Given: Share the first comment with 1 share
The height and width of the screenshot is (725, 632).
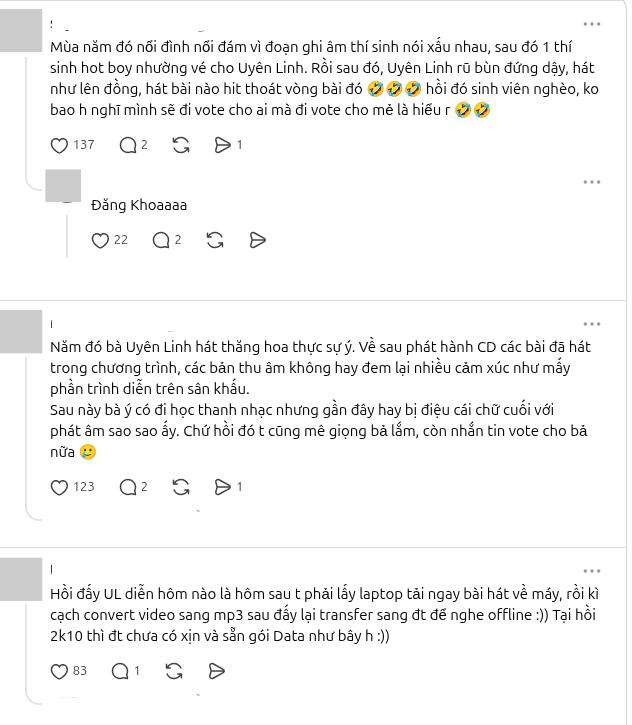Looking at the screenshot, I should click(222, 146).
